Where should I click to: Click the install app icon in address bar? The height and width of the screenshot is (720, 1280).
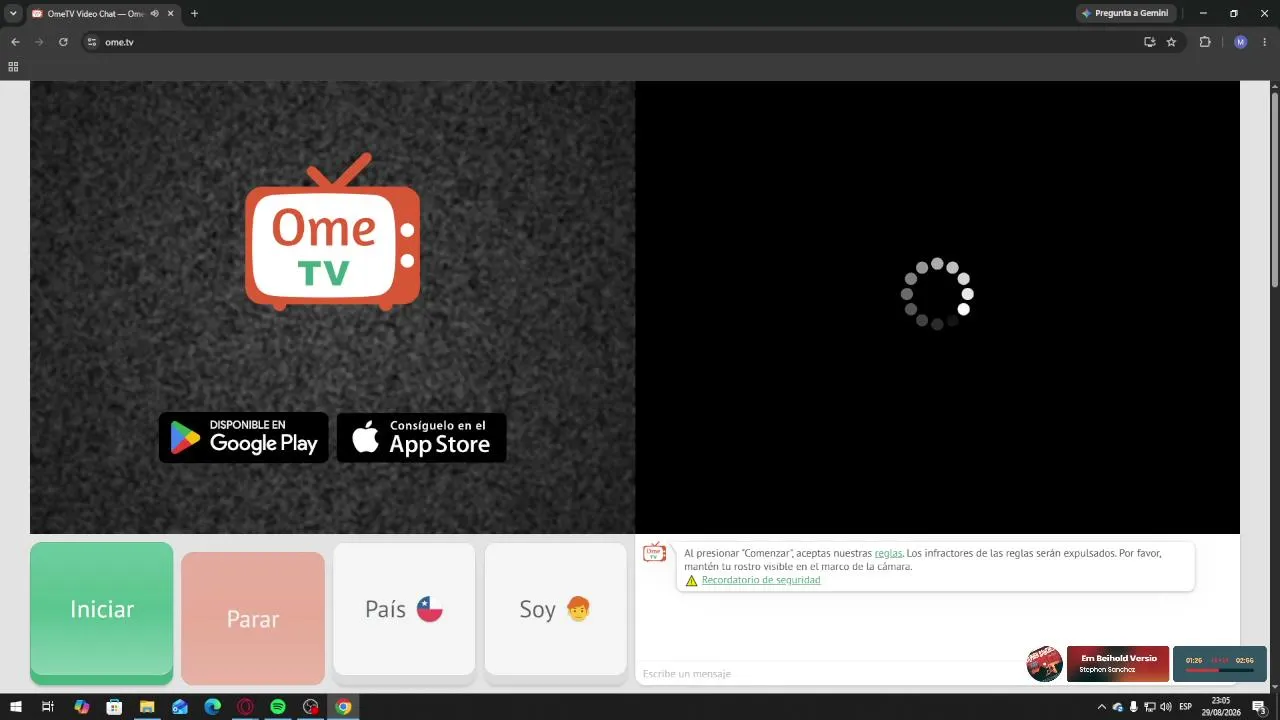point(1149,42)
